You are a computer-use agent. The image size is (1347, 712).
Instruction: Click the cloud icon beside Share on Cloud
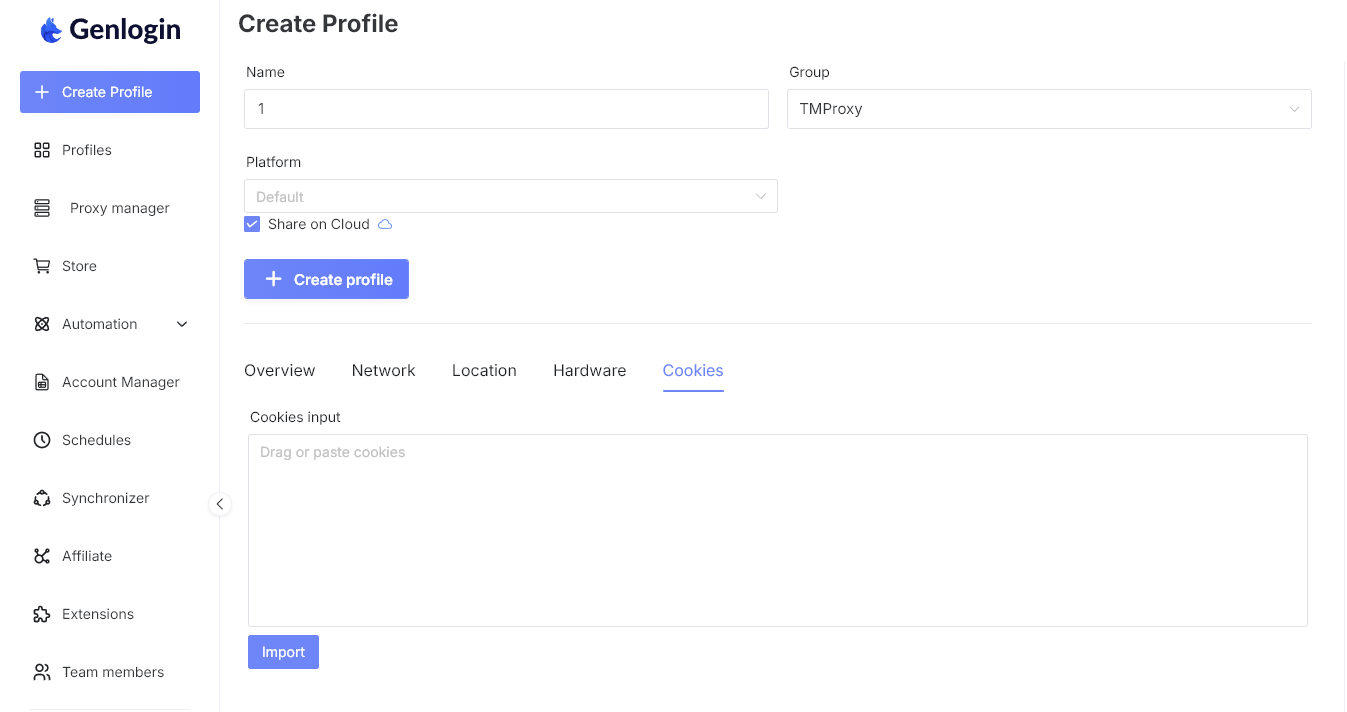tap(385, 224)
